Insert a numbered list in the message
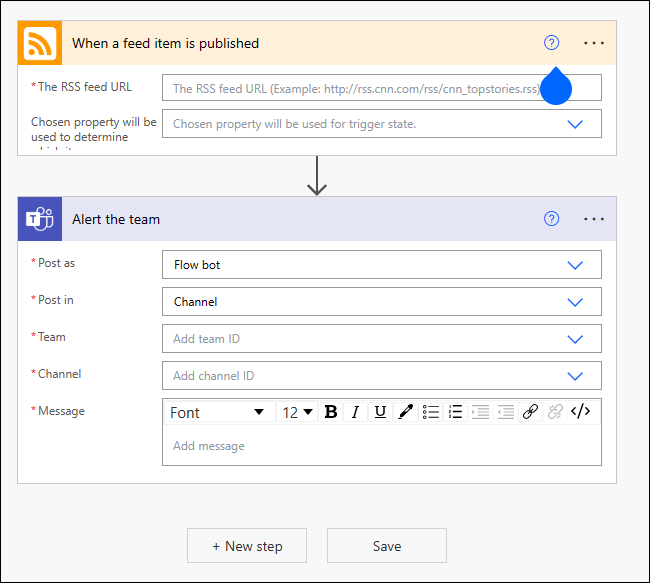 tap(455, 412)
